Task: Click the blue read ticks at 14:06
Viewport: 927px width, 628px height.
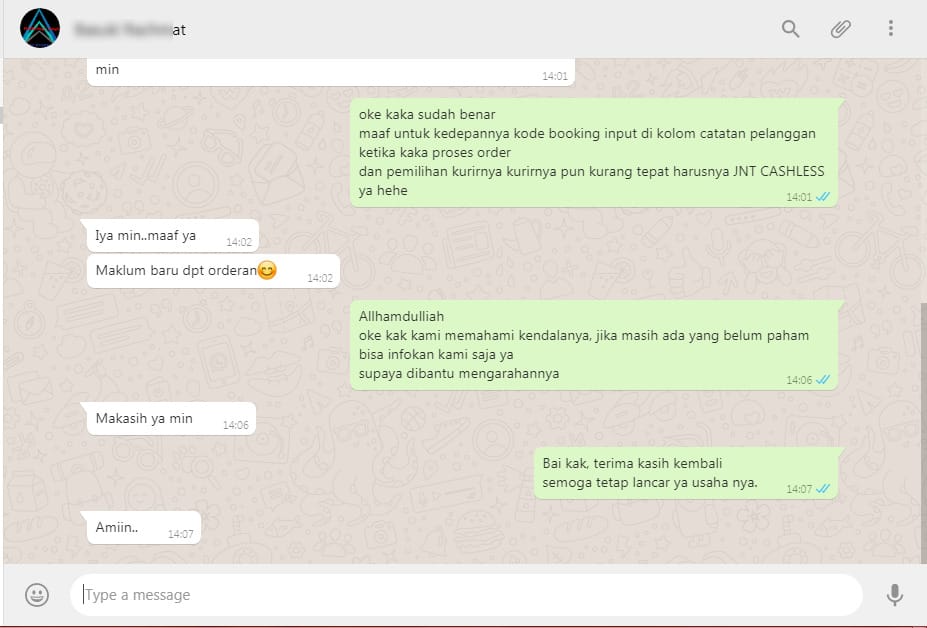Action: [822, 380]
